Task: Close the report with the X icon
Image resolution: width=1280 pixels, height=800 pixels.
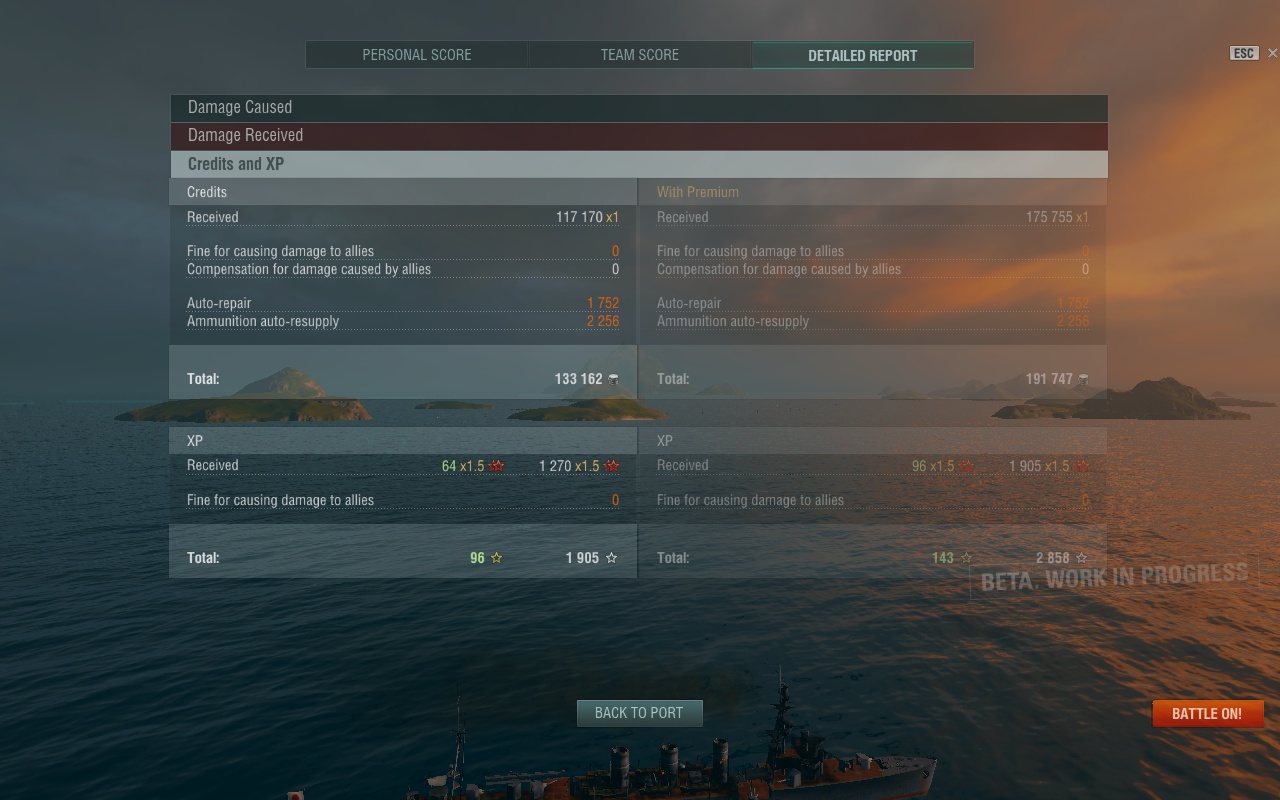Action: pyautogui.click(x=1272, y=53)
